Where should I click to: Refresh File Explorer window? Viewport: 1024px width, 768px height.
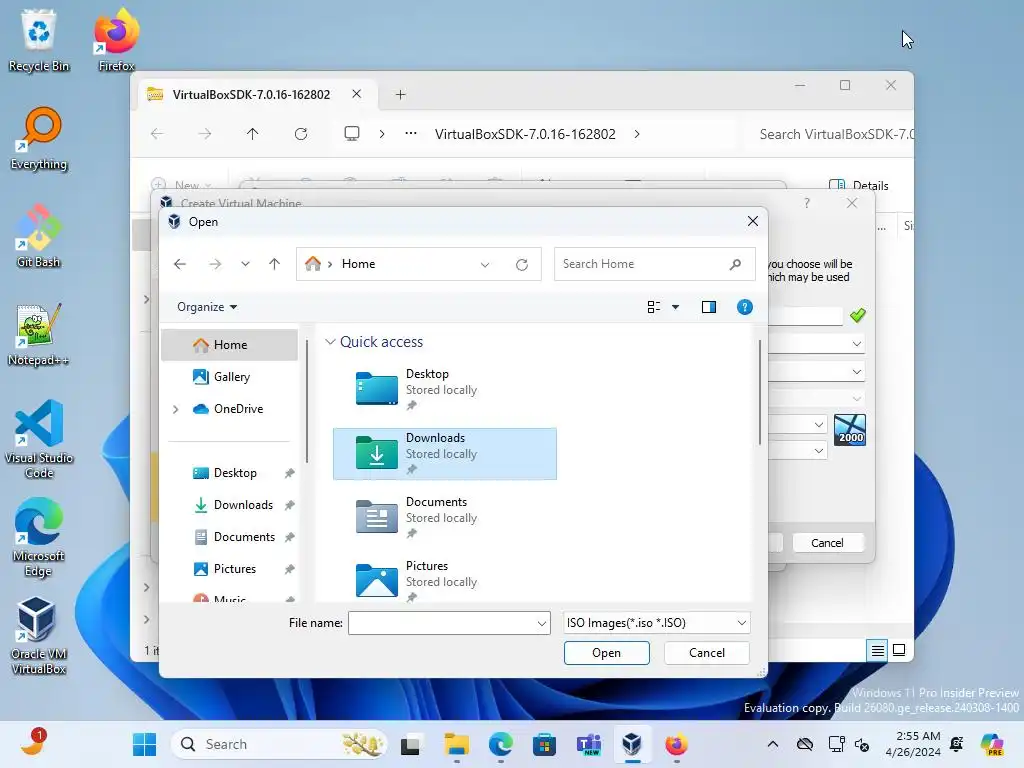[301, 134]
